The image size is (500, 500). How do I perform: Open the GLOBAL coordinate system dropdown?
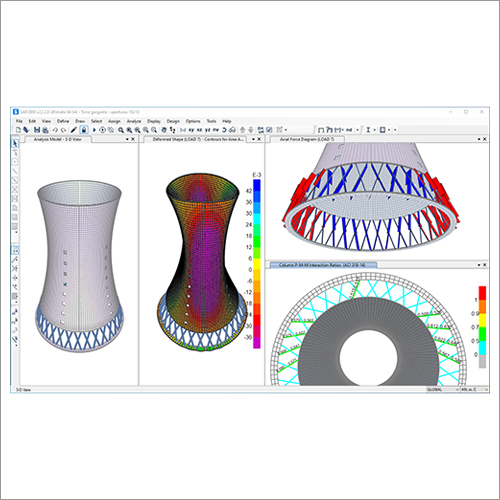pos(443,389)
